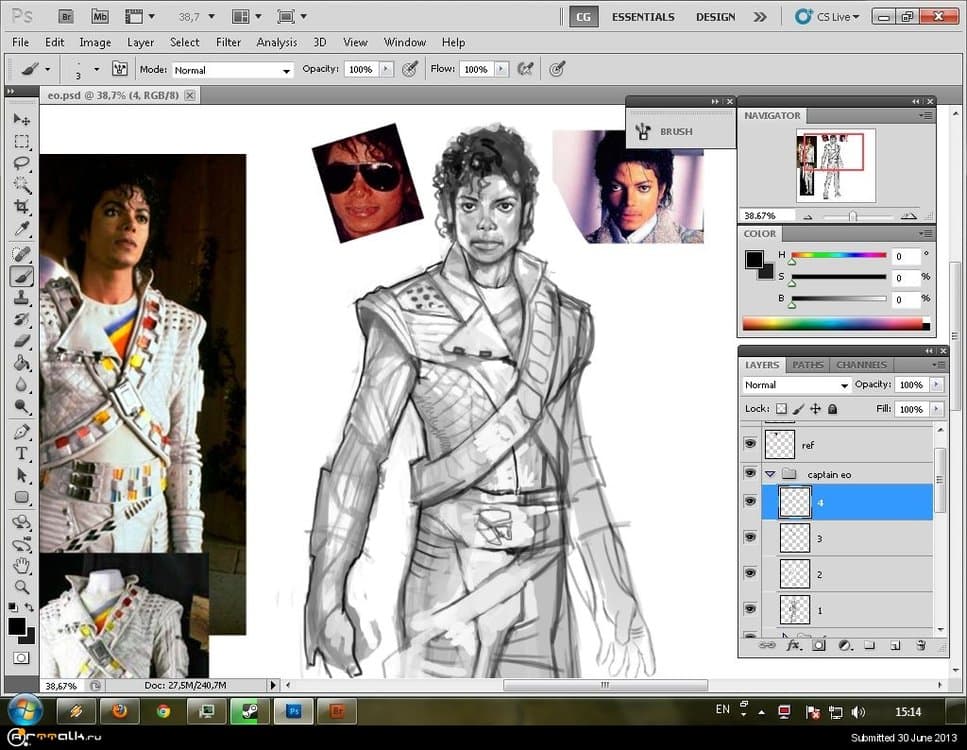967x750 pixels.
Task: Open the Filter menu
Action: click(228, 42)
